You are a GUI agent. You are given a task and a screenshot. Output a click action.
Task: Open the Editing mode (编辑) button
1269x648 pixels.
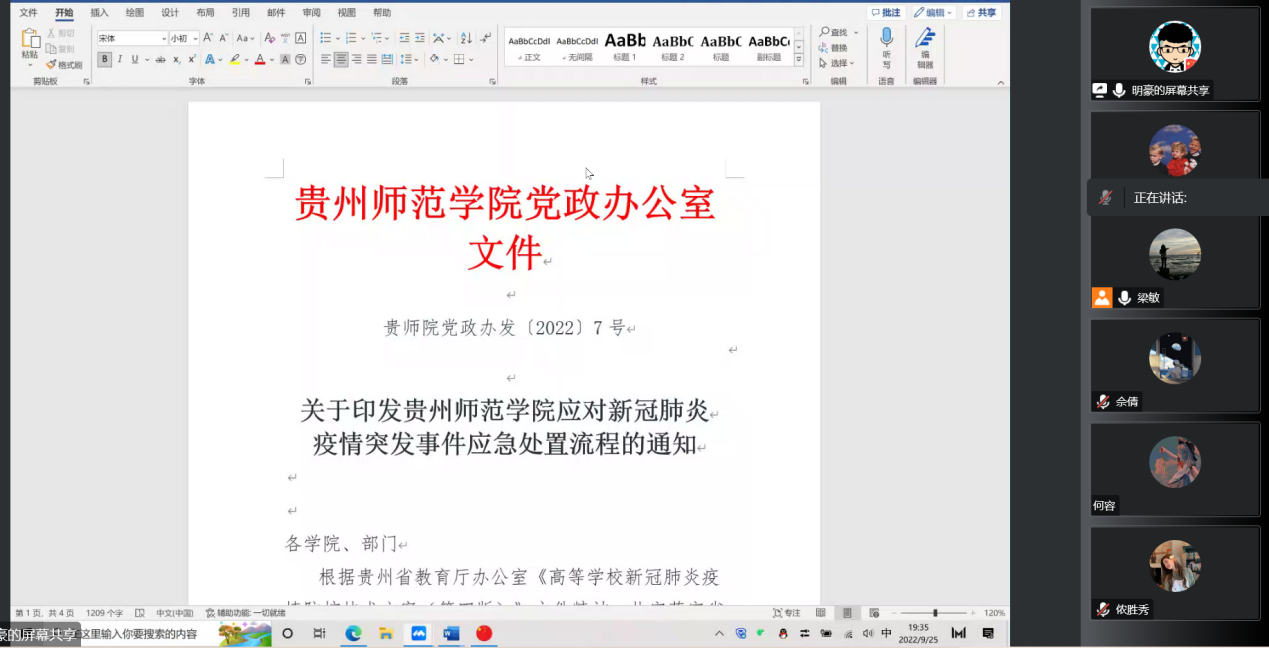934,13
